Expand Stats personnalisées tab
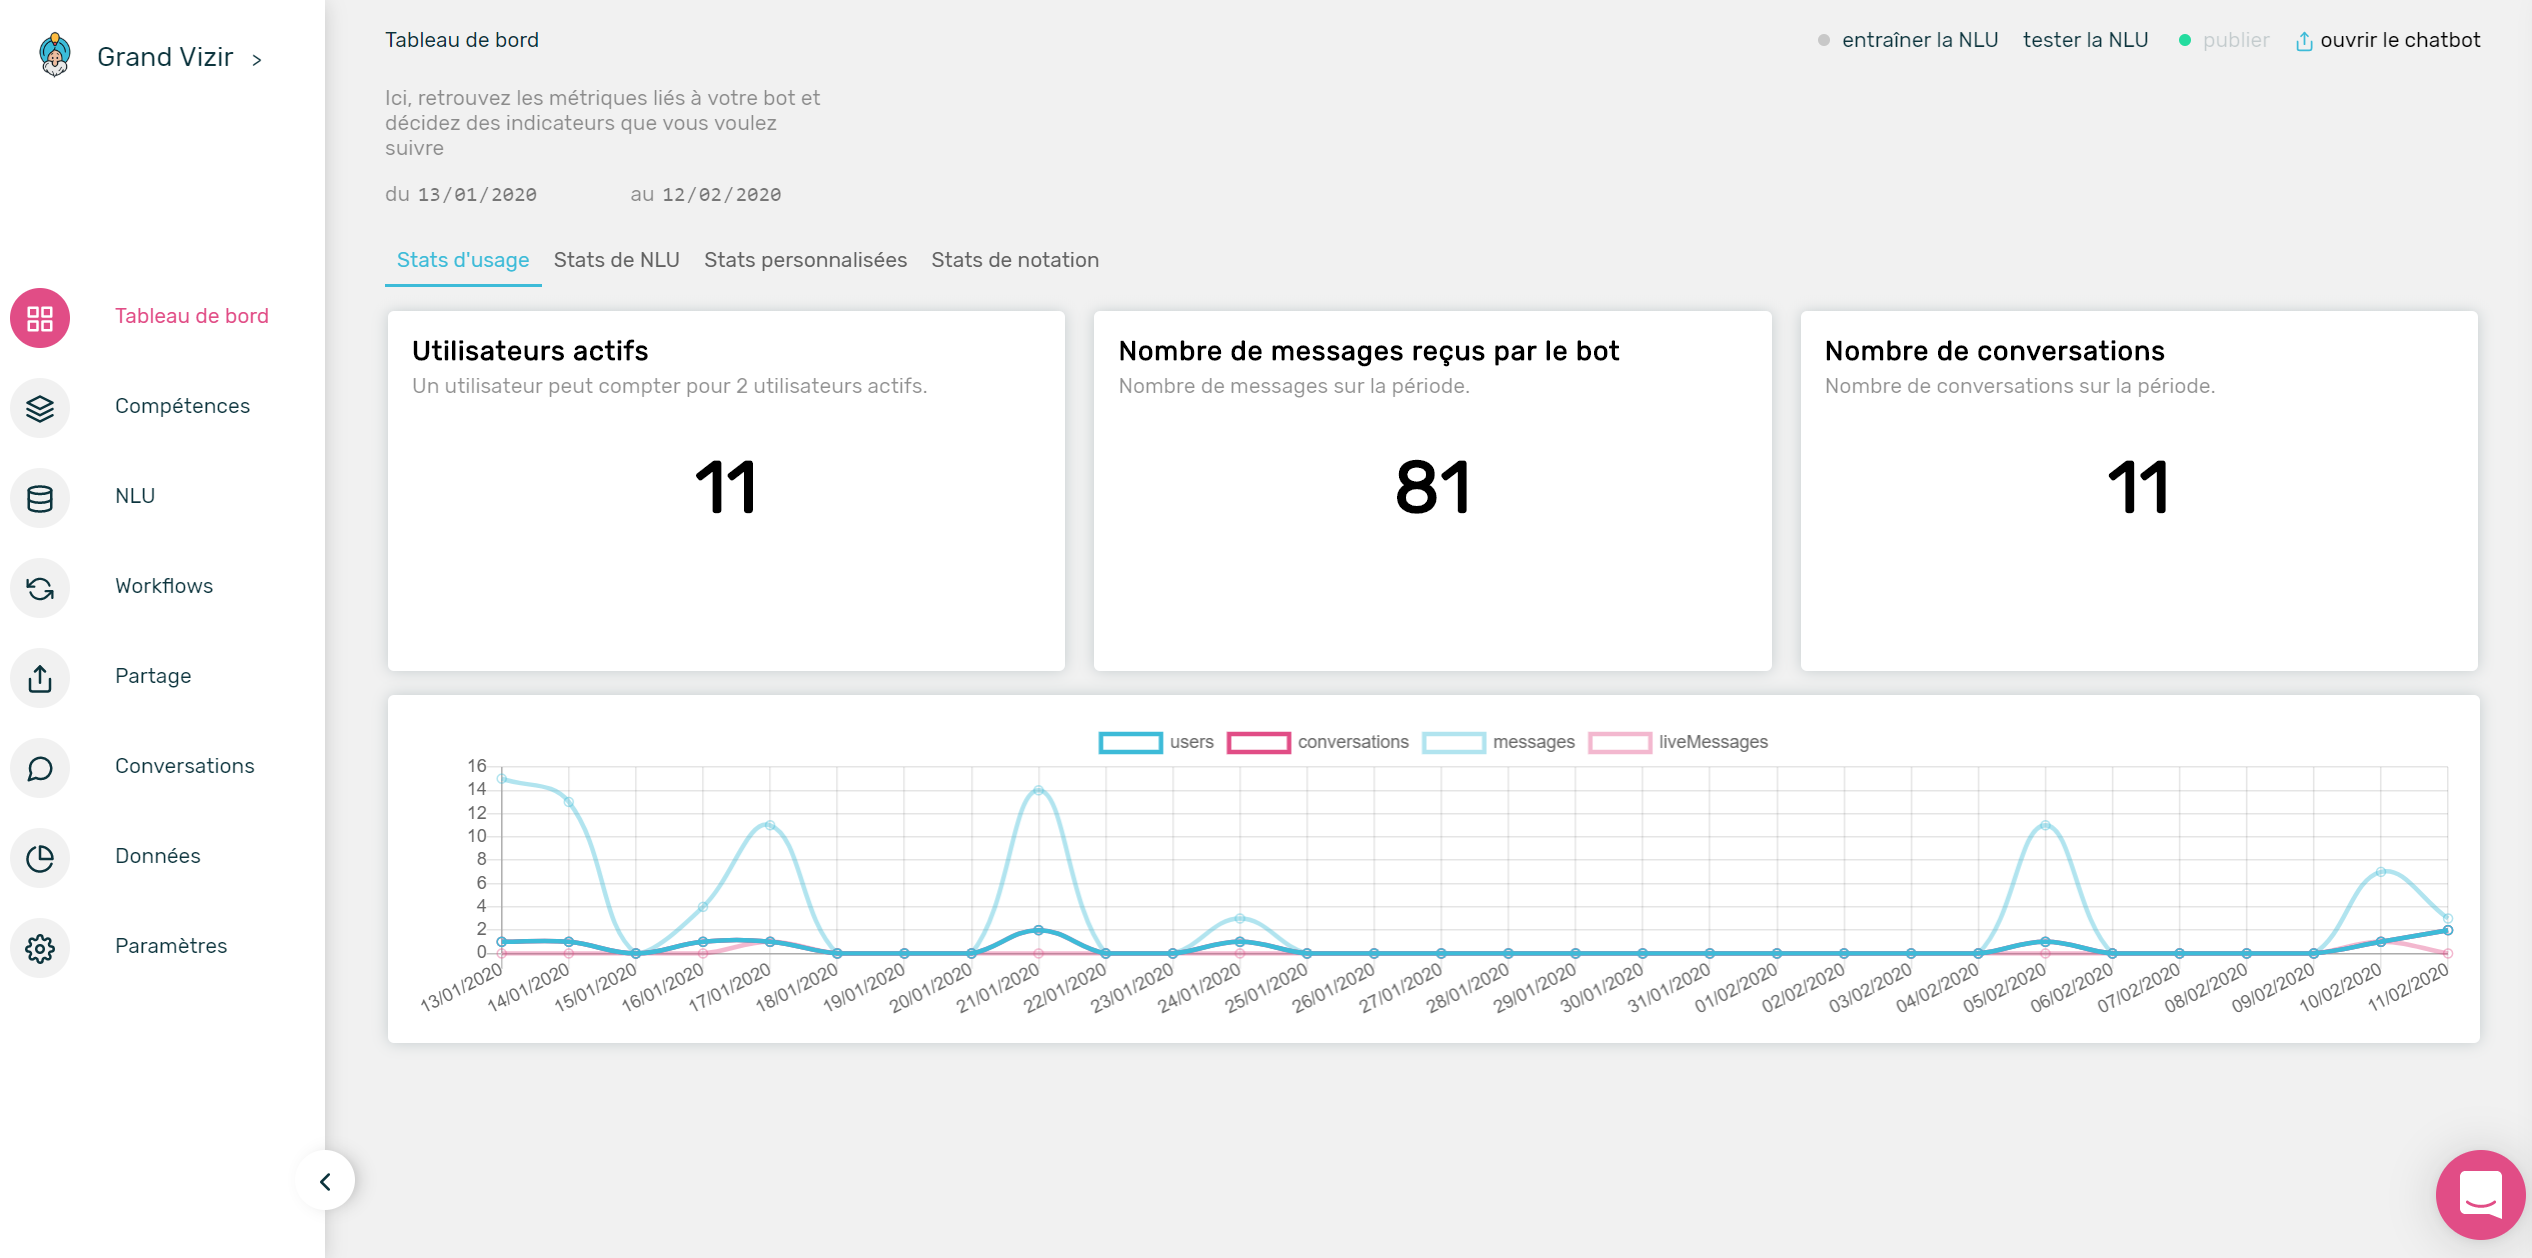Screen dimensions: 2532x1258 pyautogui.click(x=807, y=258)
